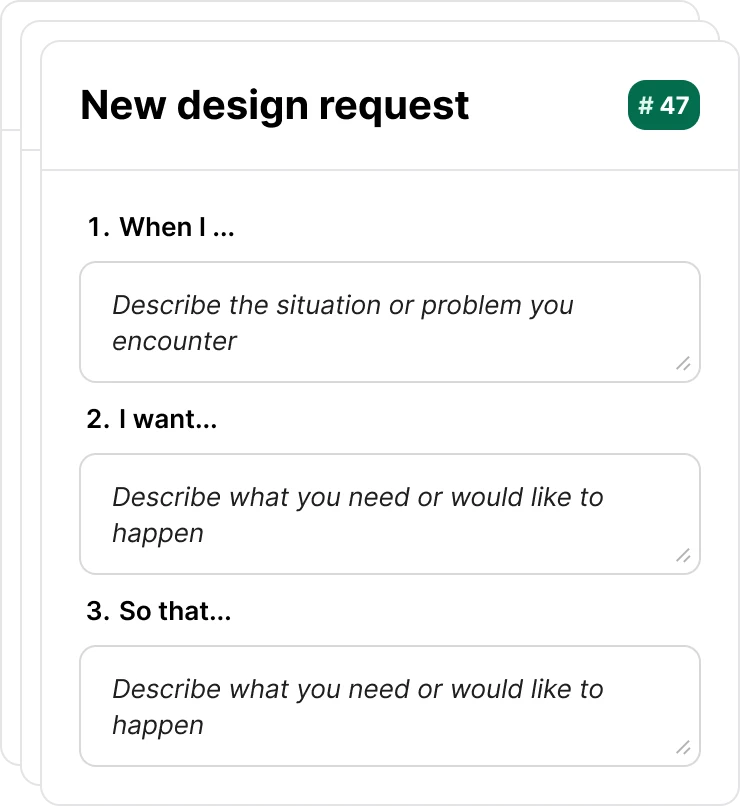Click the "New design request" heading
This screenshot has width=740, height=806.
(x=274, y=106)
